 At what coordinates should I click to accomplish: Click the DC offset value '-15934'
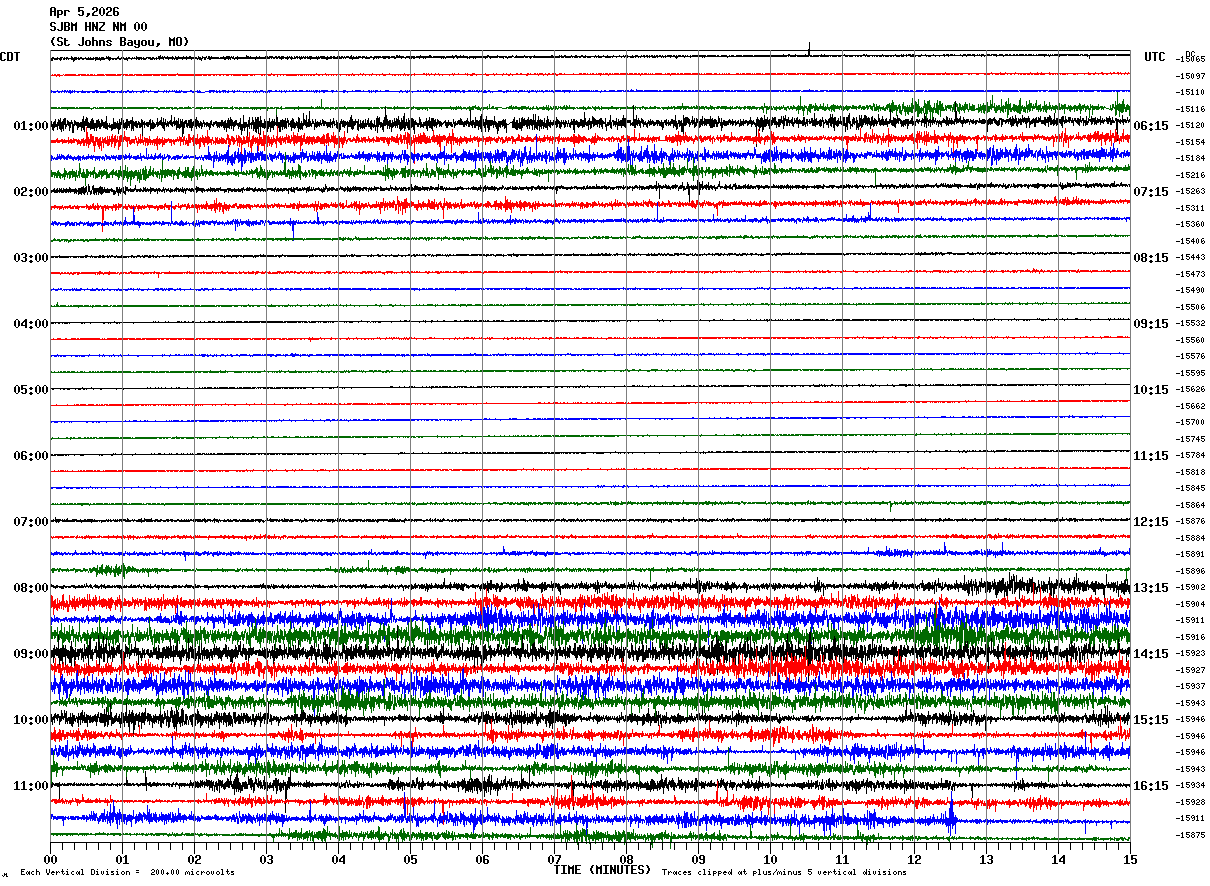(x=1190, y=786)
